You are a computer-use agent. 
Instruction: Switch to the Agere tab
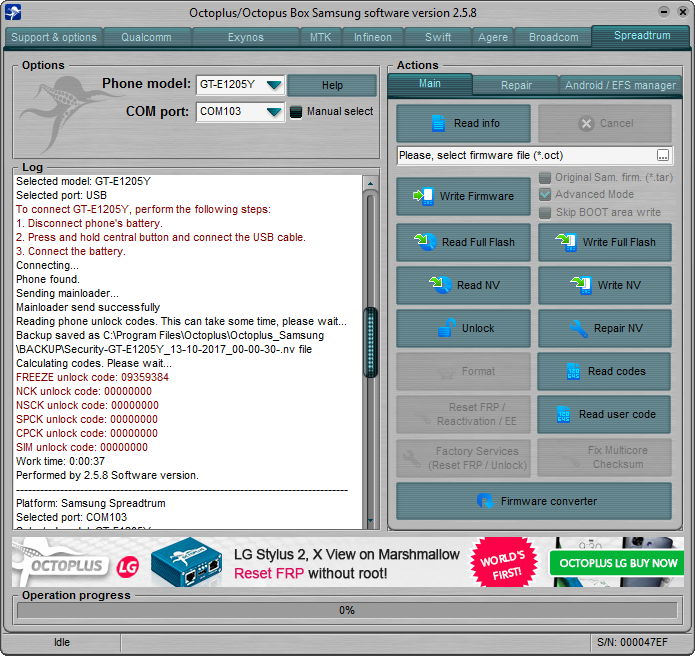point(492,37)
